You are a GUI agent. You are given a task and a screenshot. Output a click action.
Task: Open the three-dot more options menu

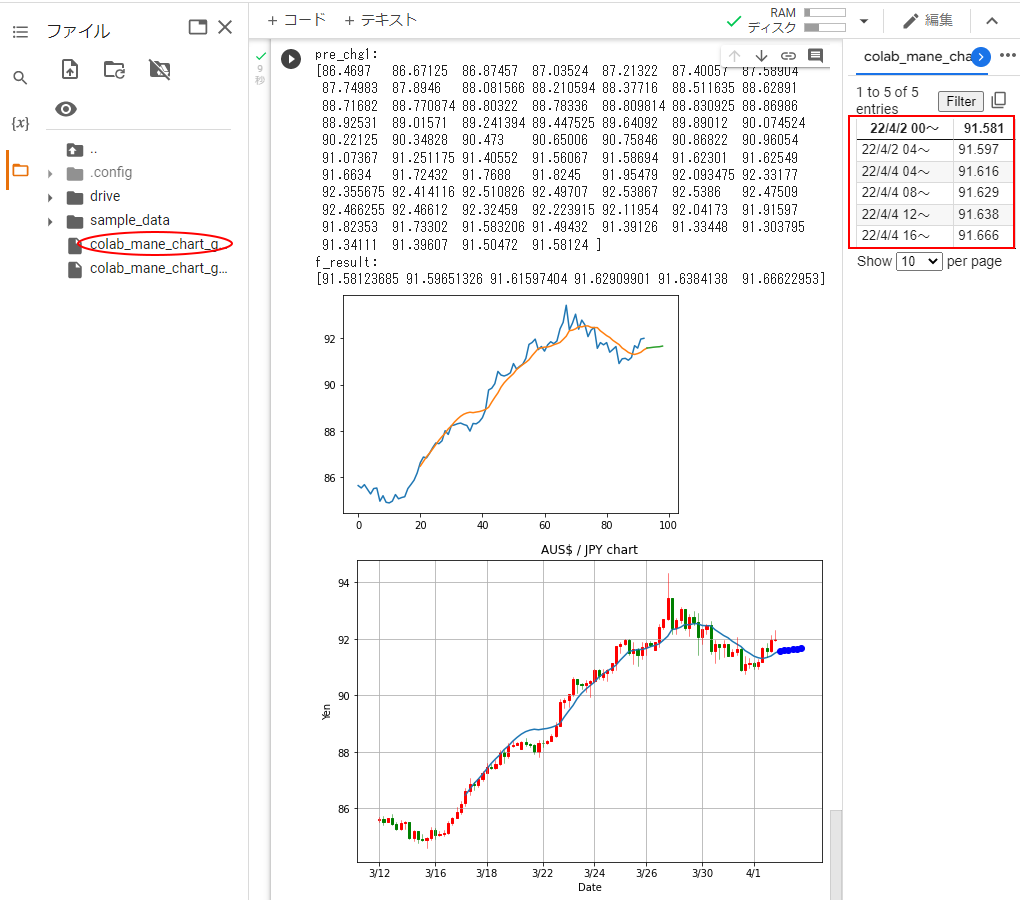(x=1007, y=55)
